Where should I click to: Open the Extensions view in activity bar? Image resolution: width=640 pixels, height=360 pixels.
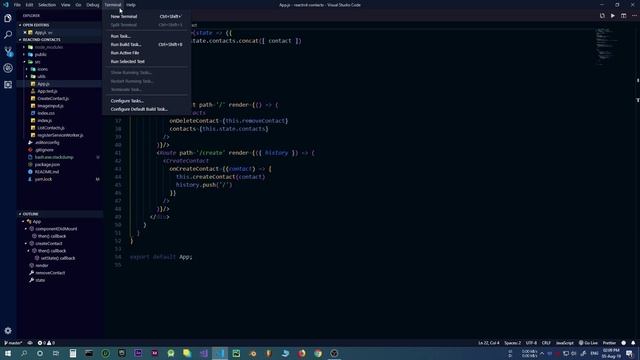8,84
